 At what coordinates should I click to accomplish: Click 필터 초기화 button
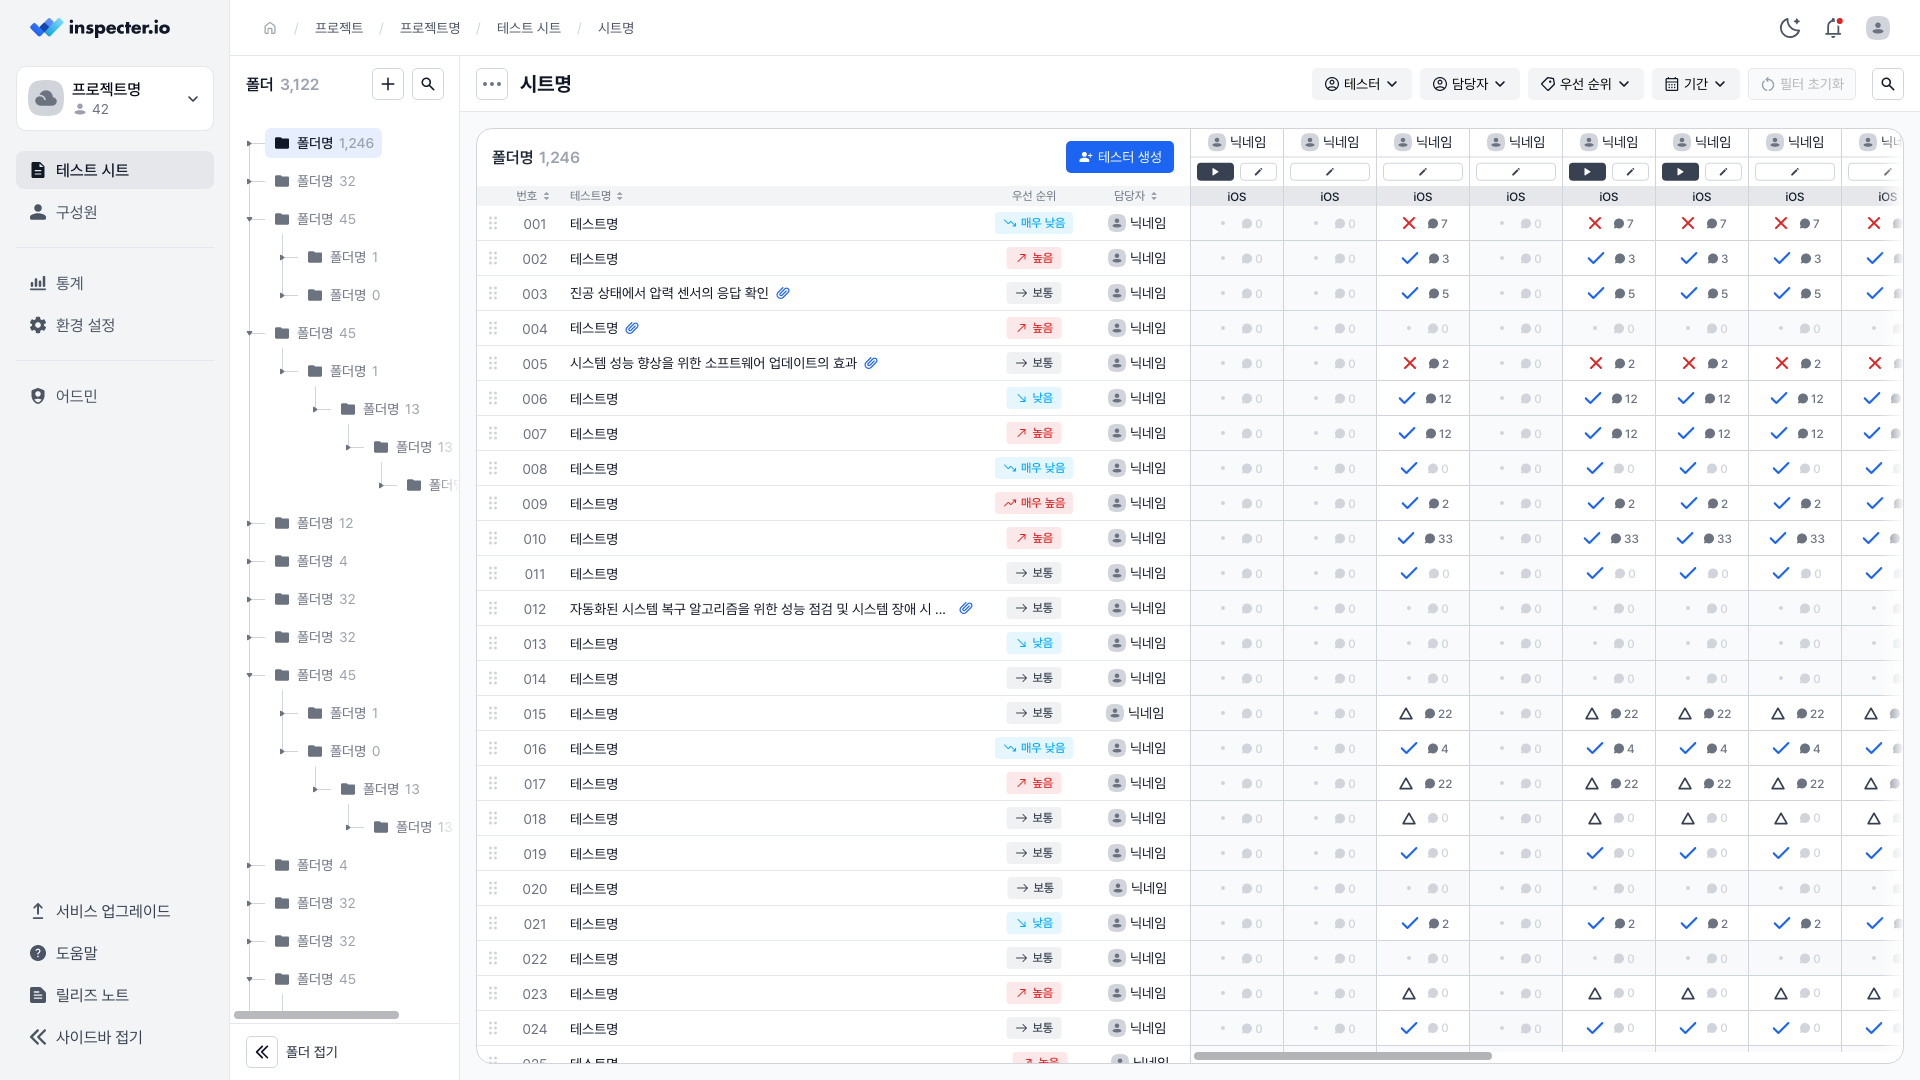(1801, 84)
